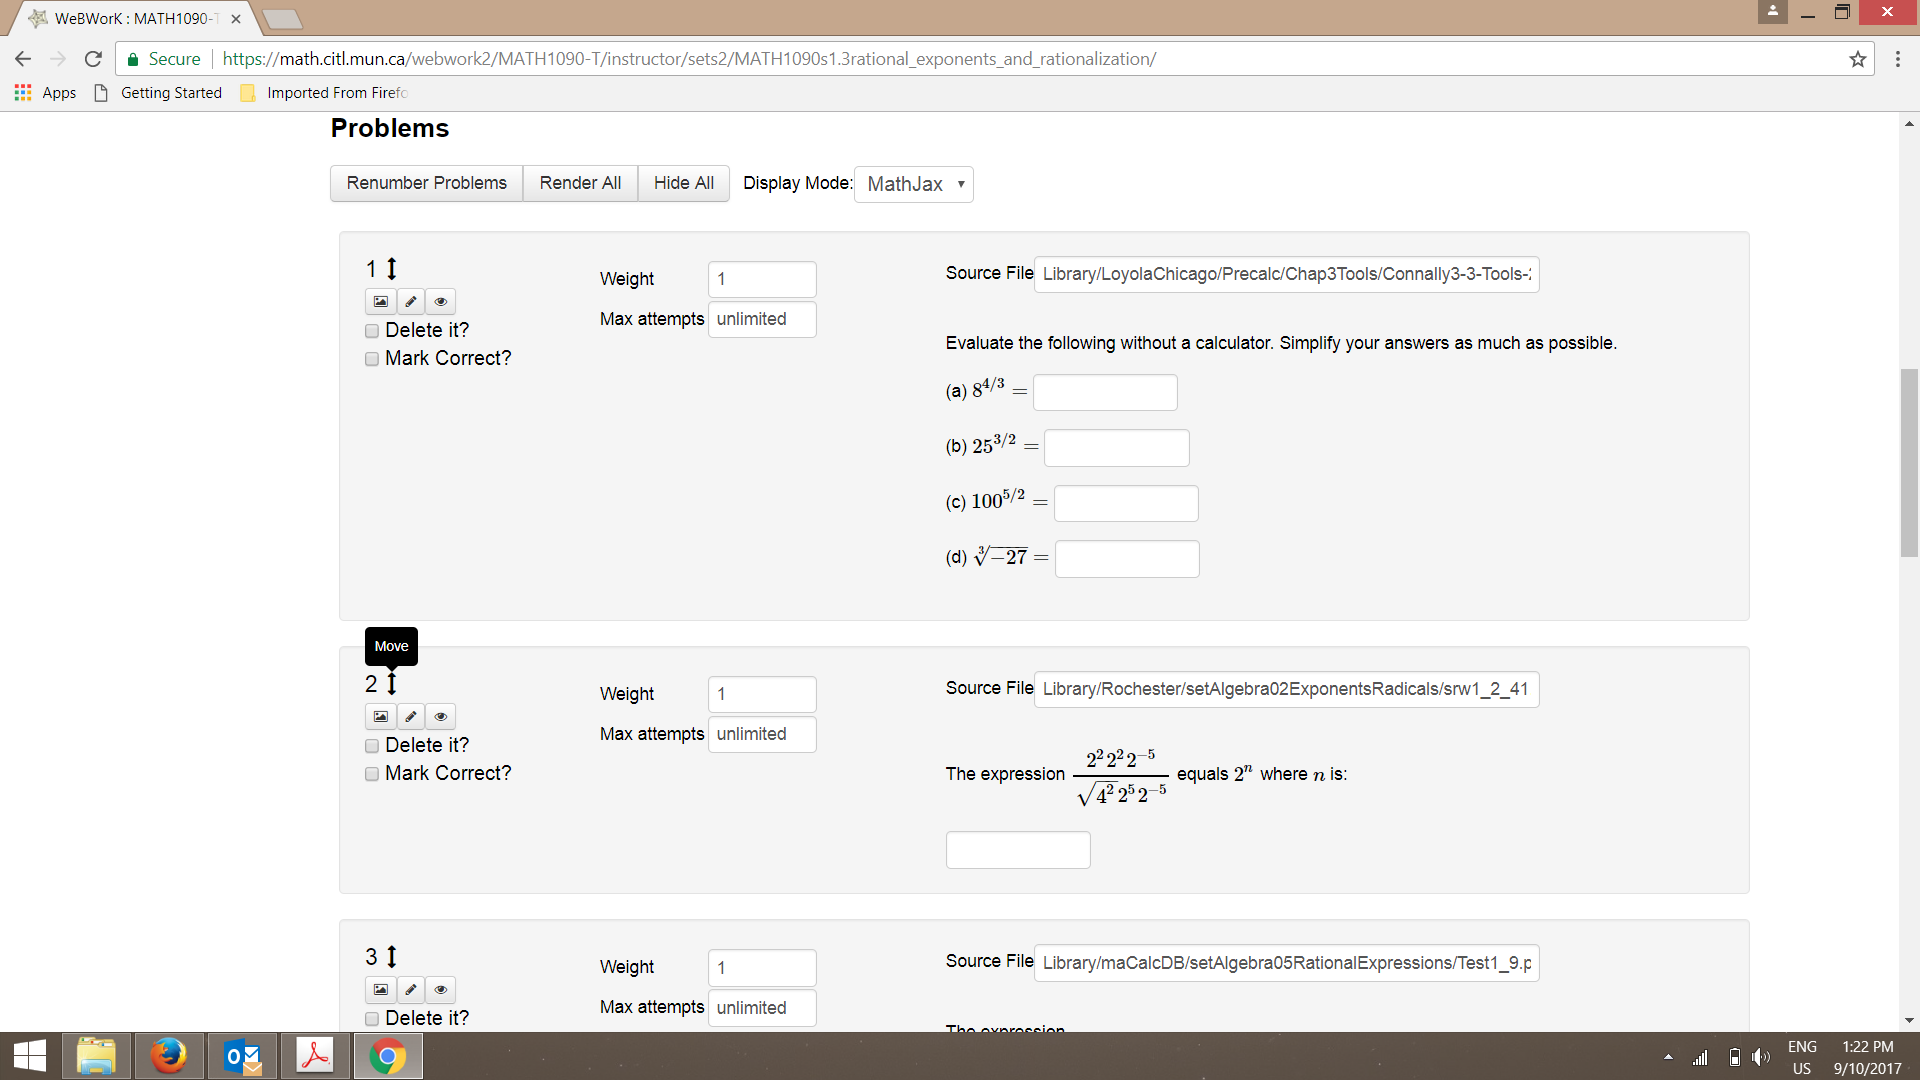Reload the page

[x=93, y=59]
